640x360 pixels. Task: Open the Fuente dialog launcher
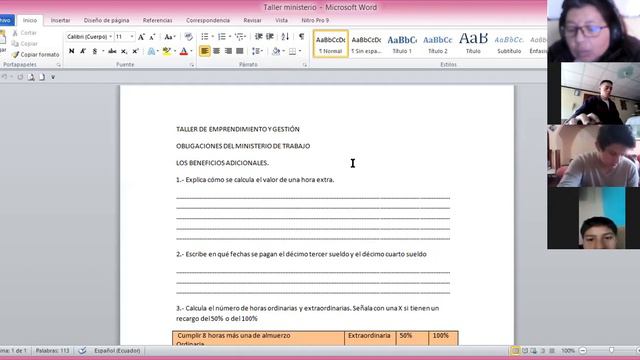(192, 65)
